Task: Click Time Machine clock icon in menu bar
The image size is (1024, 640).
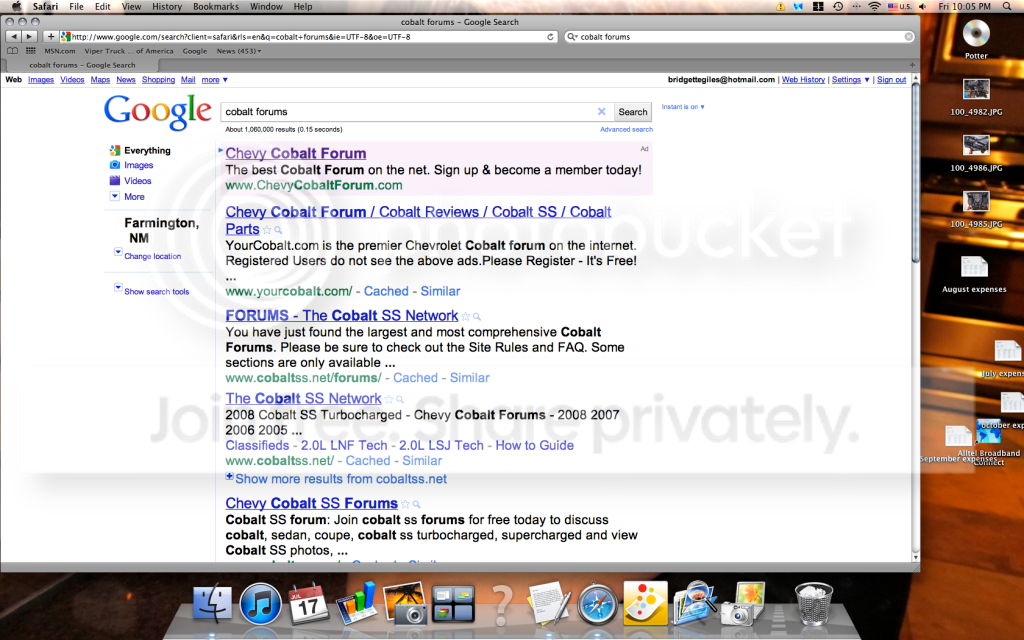Action: point(838,7)
